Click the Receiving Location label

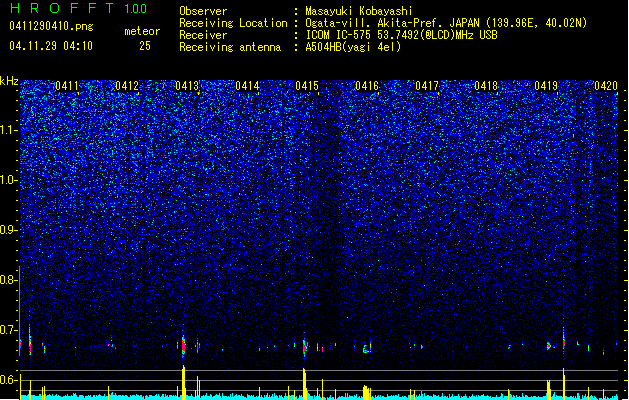click(233, 23)
